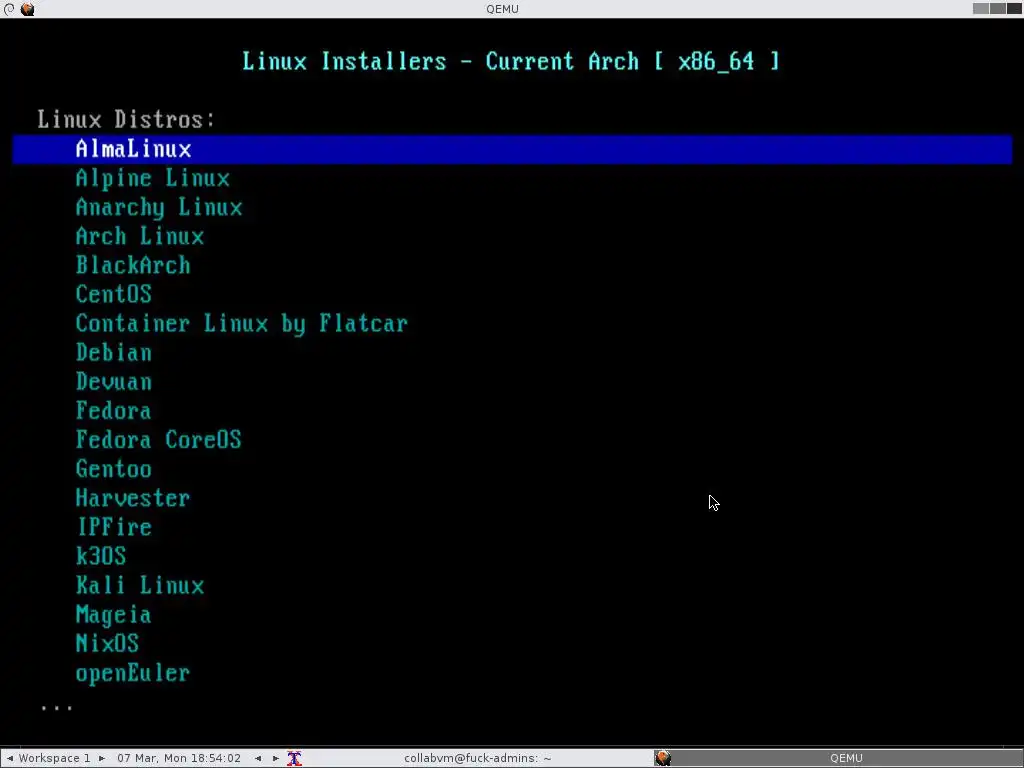Click the xterm icon in the taskbar
Viewport: 1024px width, 768px height.
(x=295, y=758)
